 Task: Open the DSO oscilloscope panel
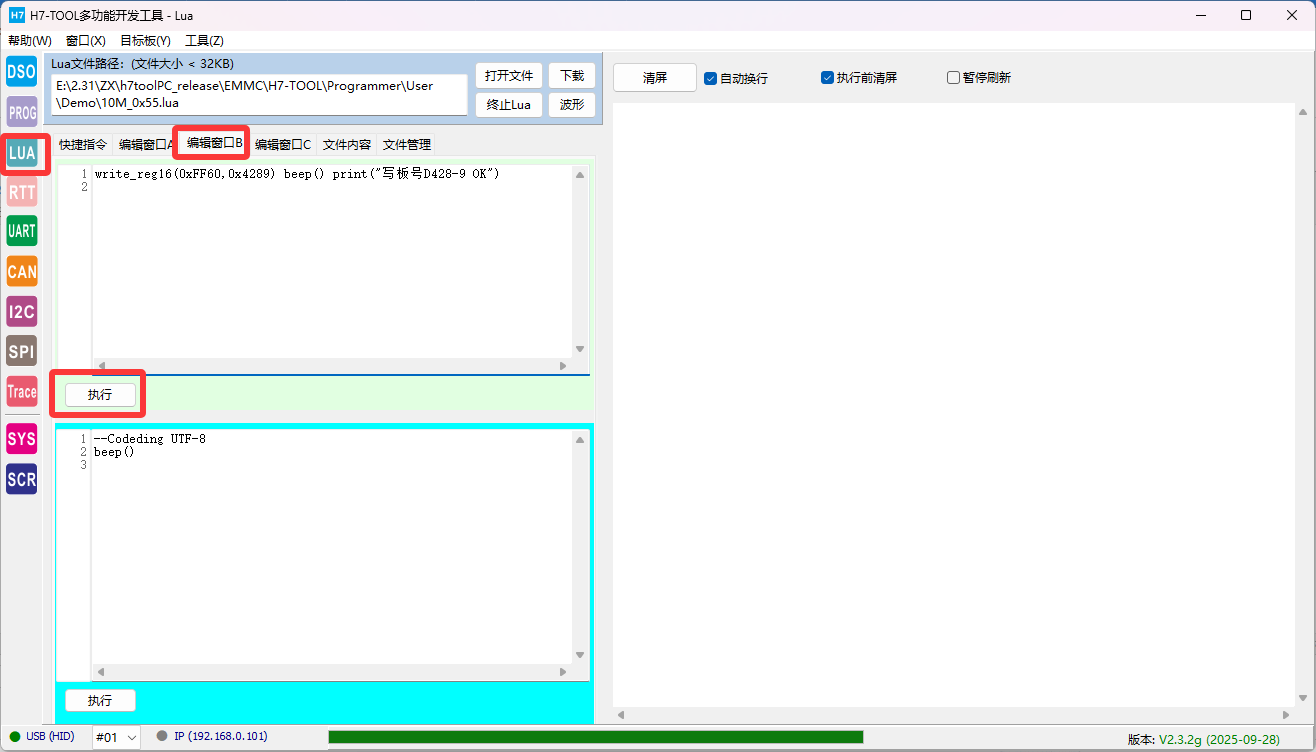21,72
